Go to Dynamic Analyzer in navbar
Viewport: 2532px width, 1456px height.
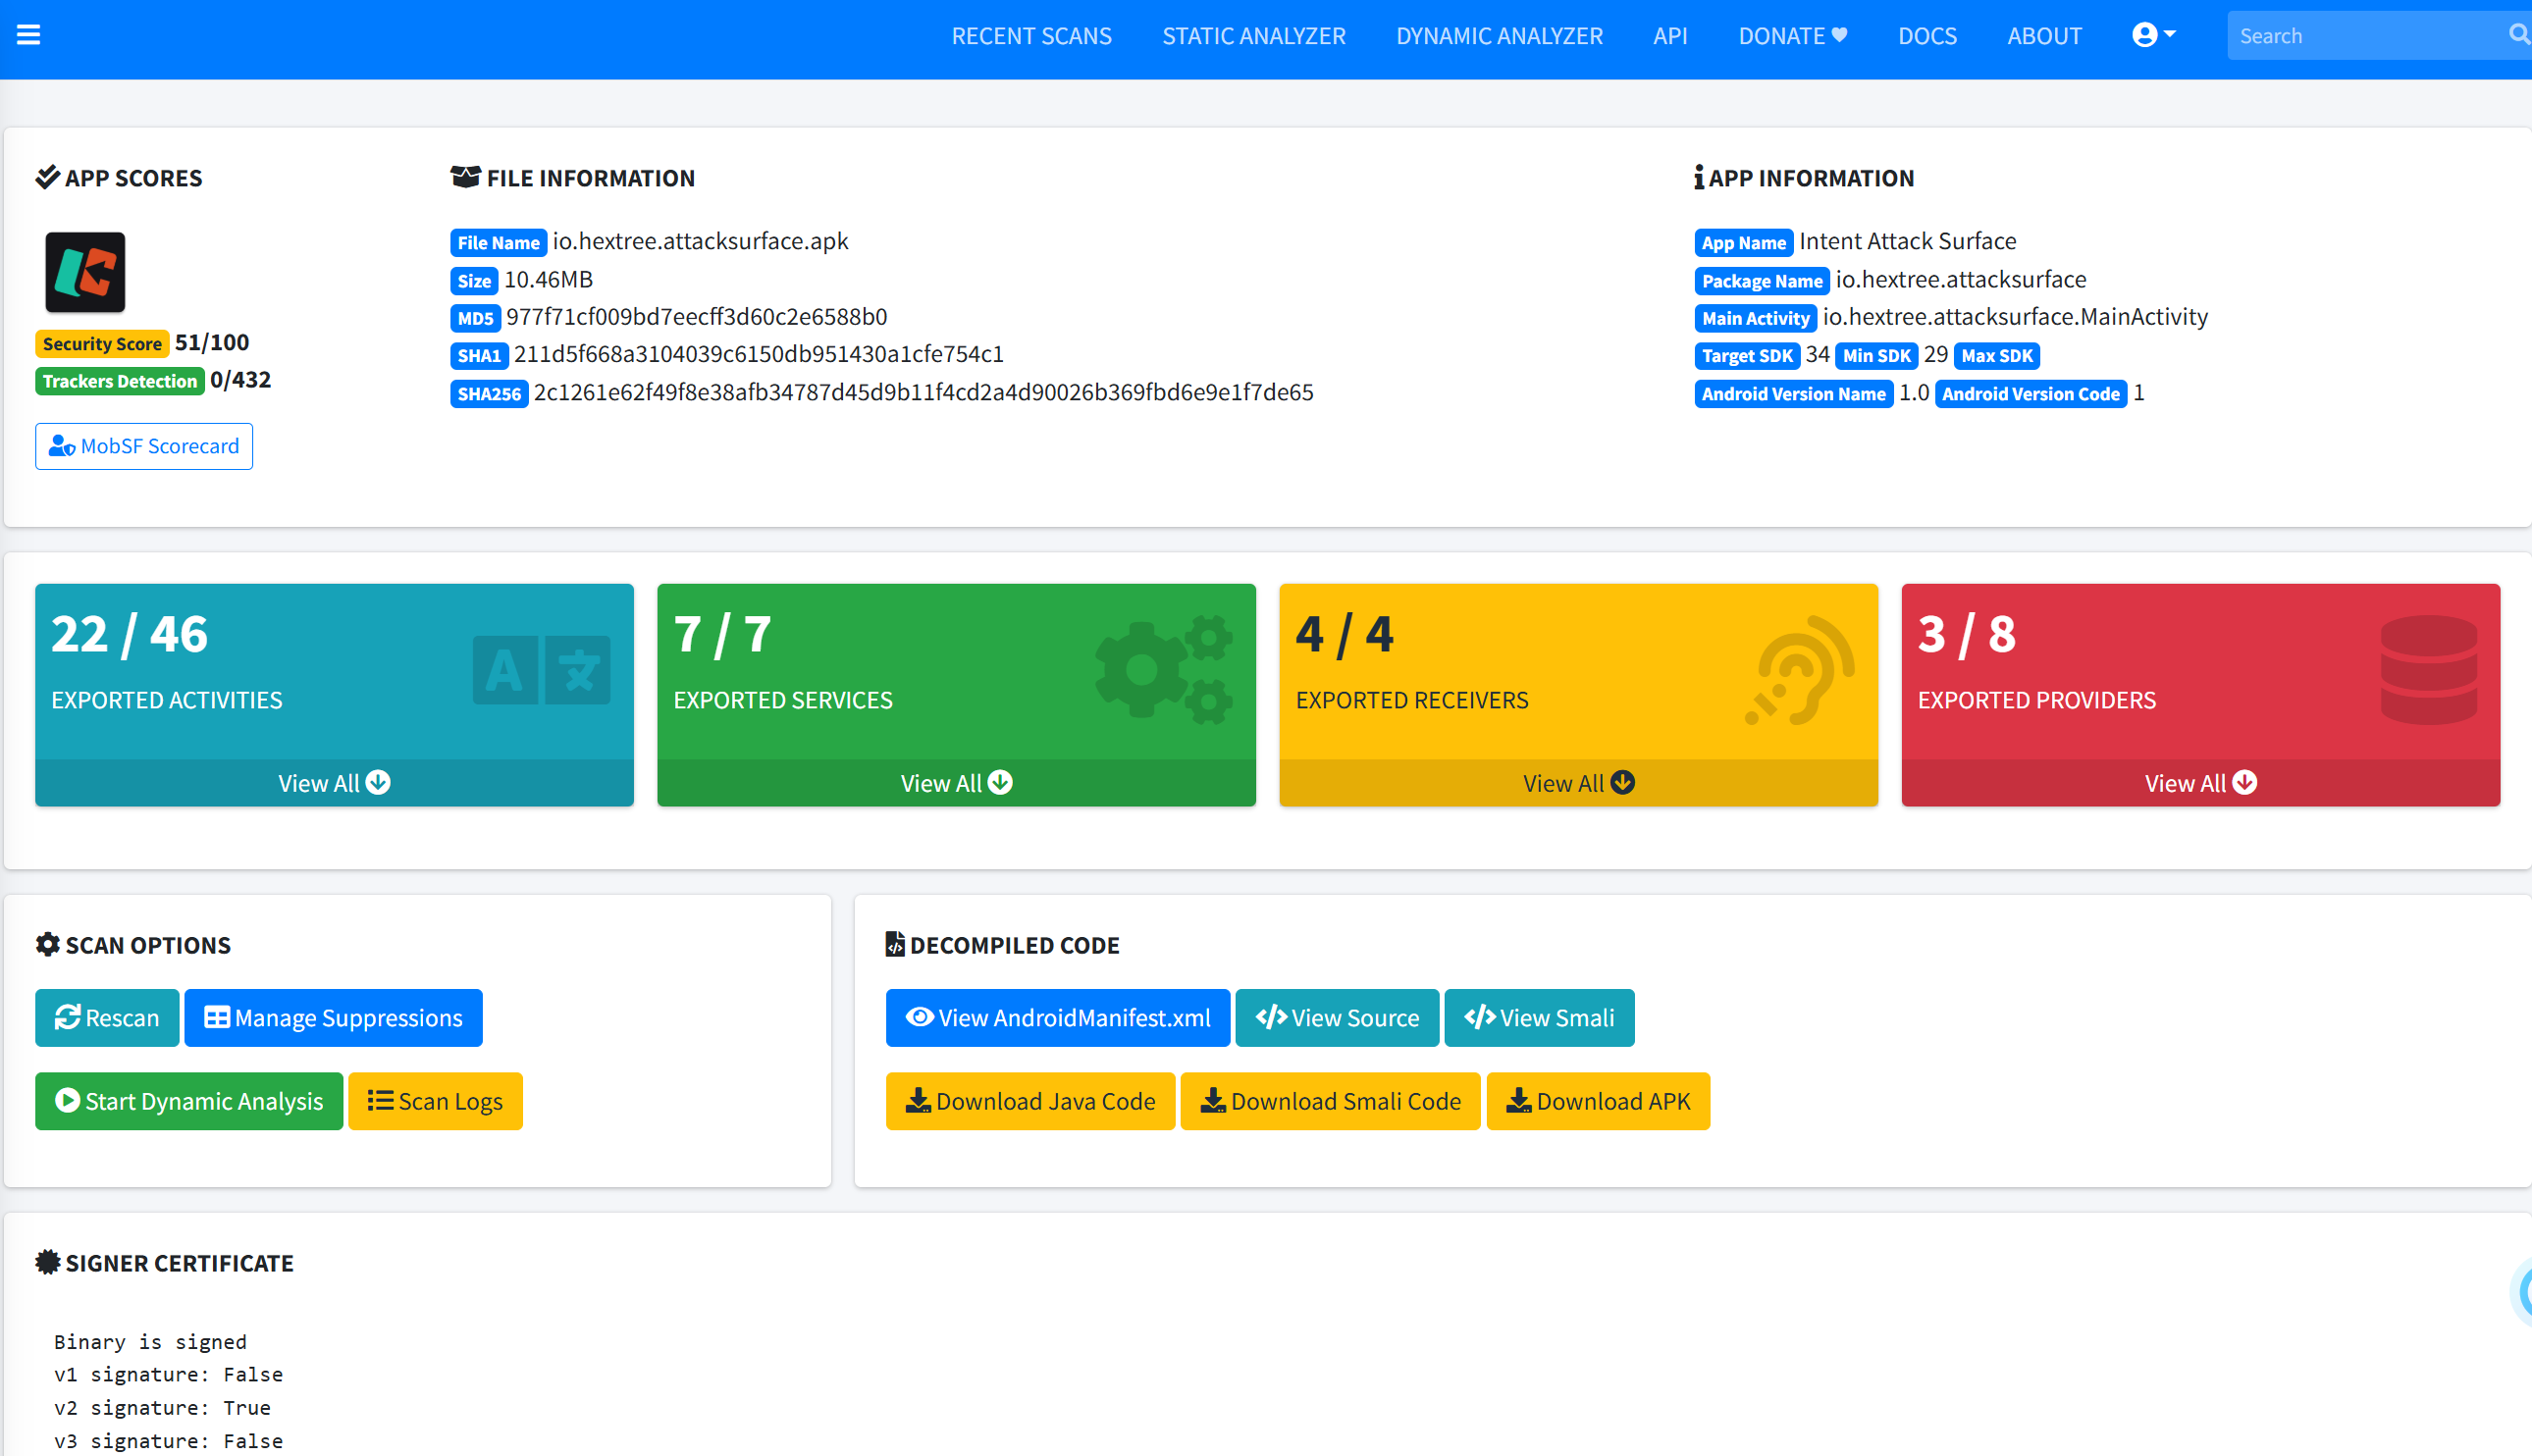click(1499, 36)
